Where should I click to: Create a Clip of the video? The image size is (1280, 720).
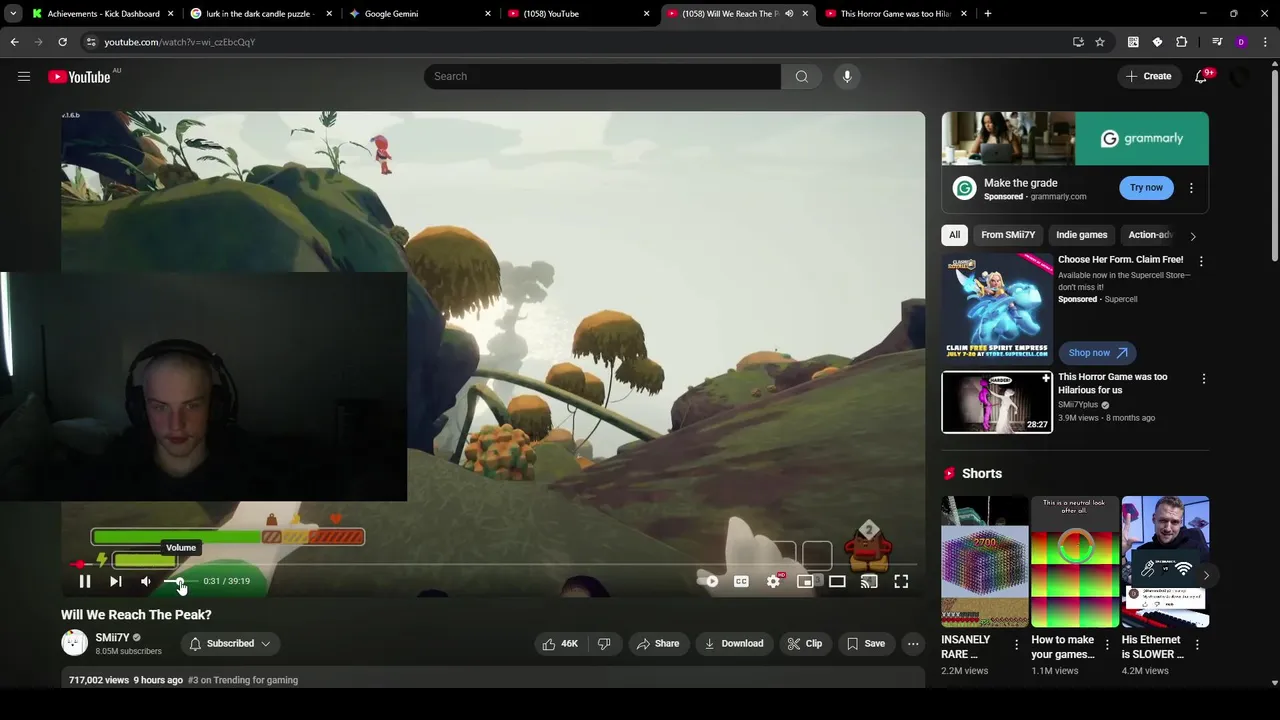point(805,644)
